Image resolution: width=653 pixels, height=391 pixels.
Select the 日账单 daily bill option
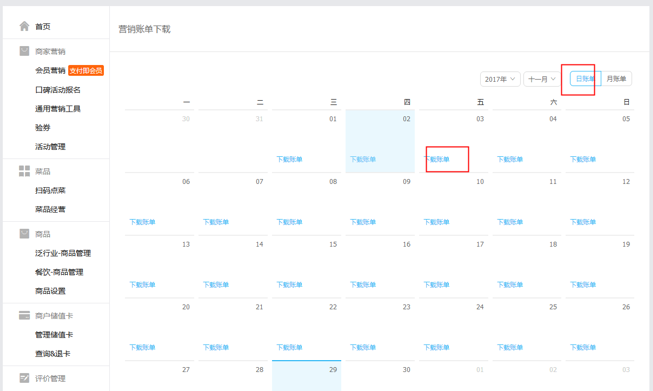[585, 79]
